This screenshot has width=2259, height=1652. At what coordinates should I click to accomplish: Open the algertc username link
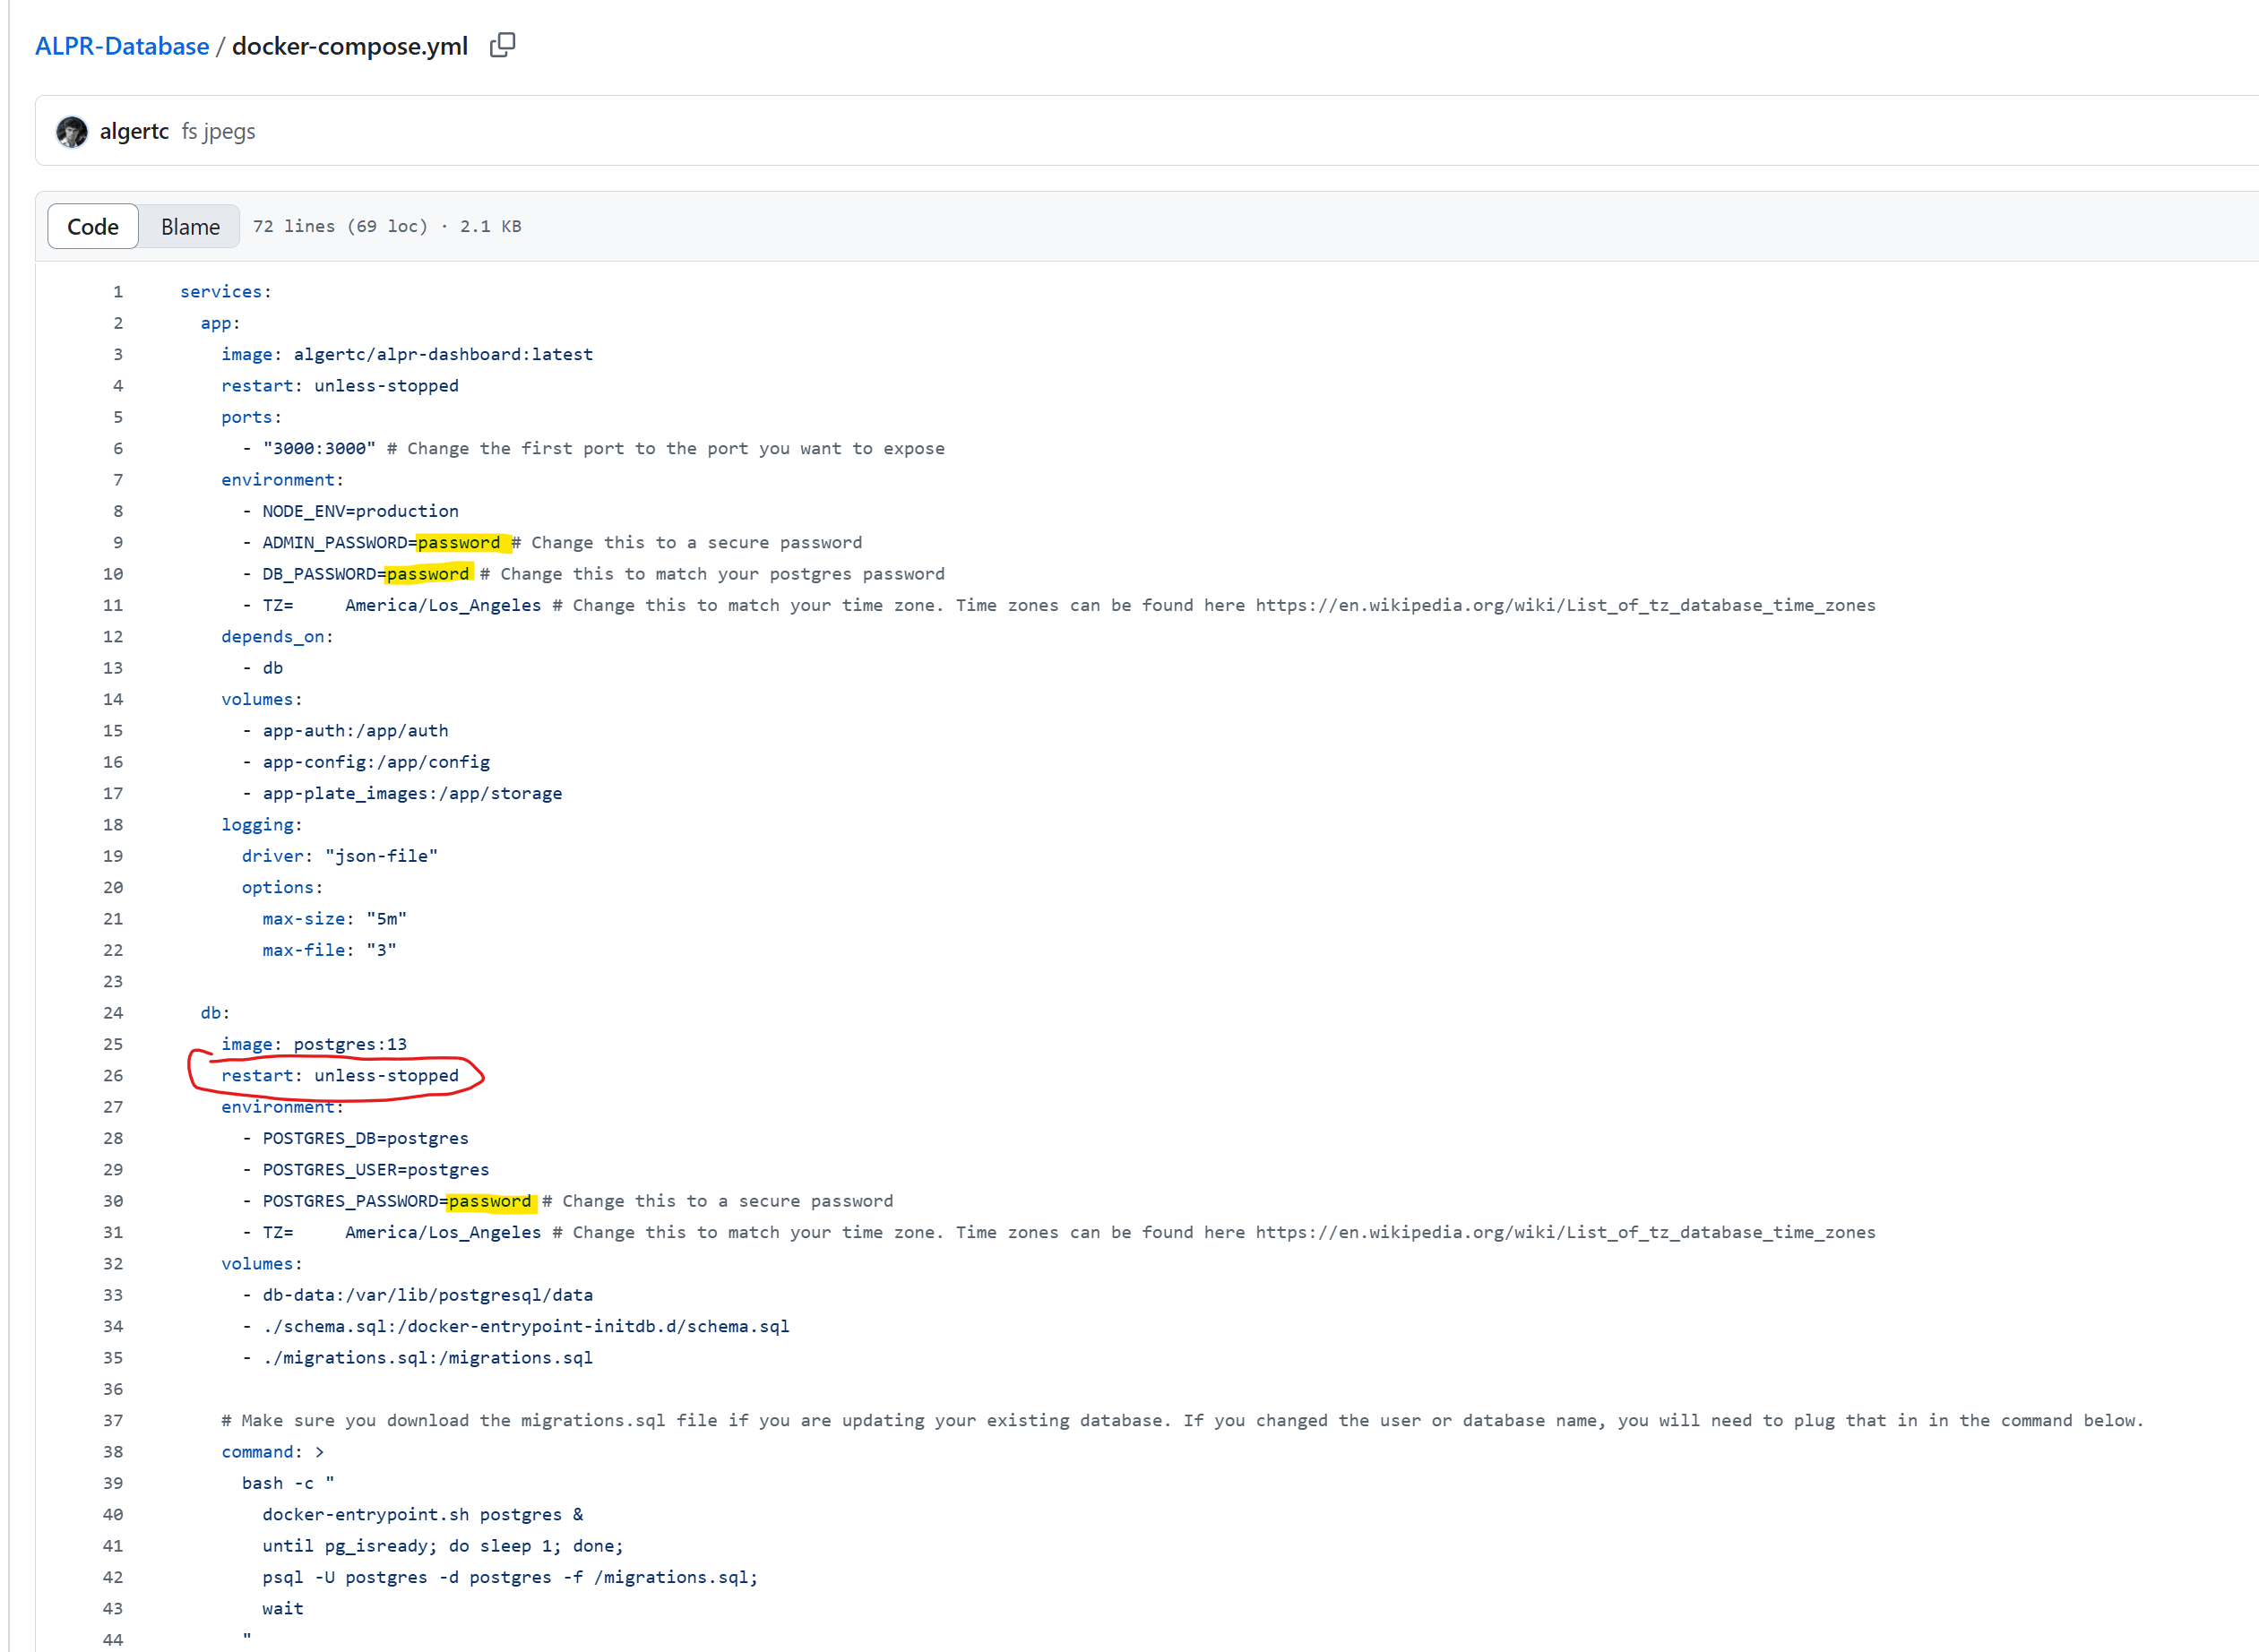point(134,131)
